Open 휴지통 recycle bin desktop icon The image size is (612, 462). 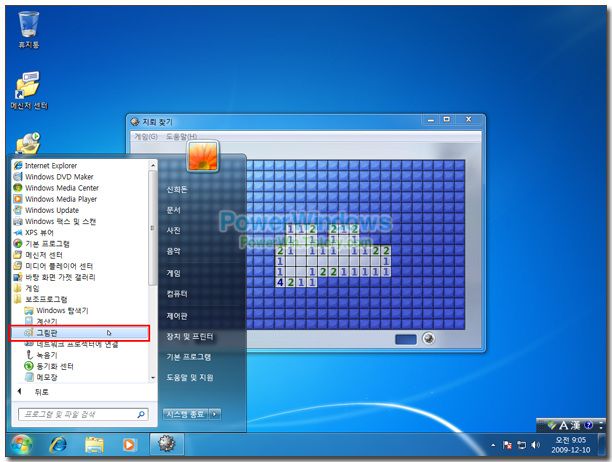pos(28,29)
